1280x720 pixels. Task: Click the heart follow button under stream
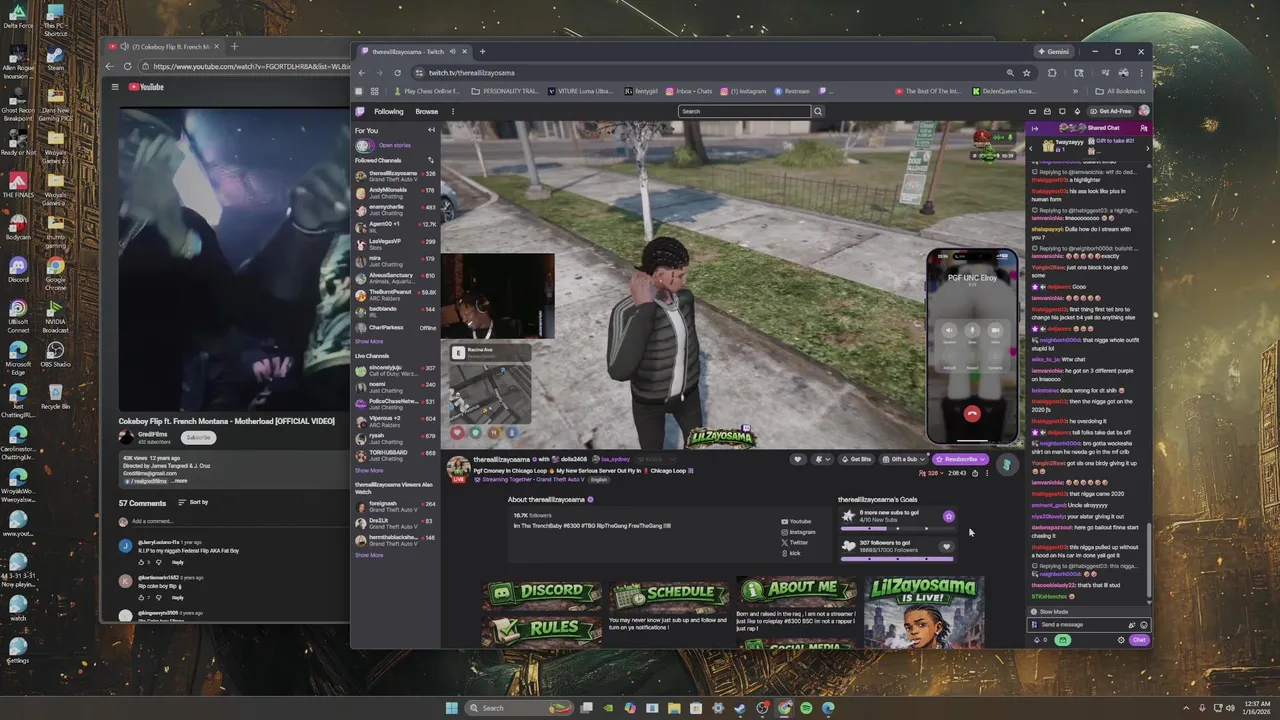pos(797,459)
